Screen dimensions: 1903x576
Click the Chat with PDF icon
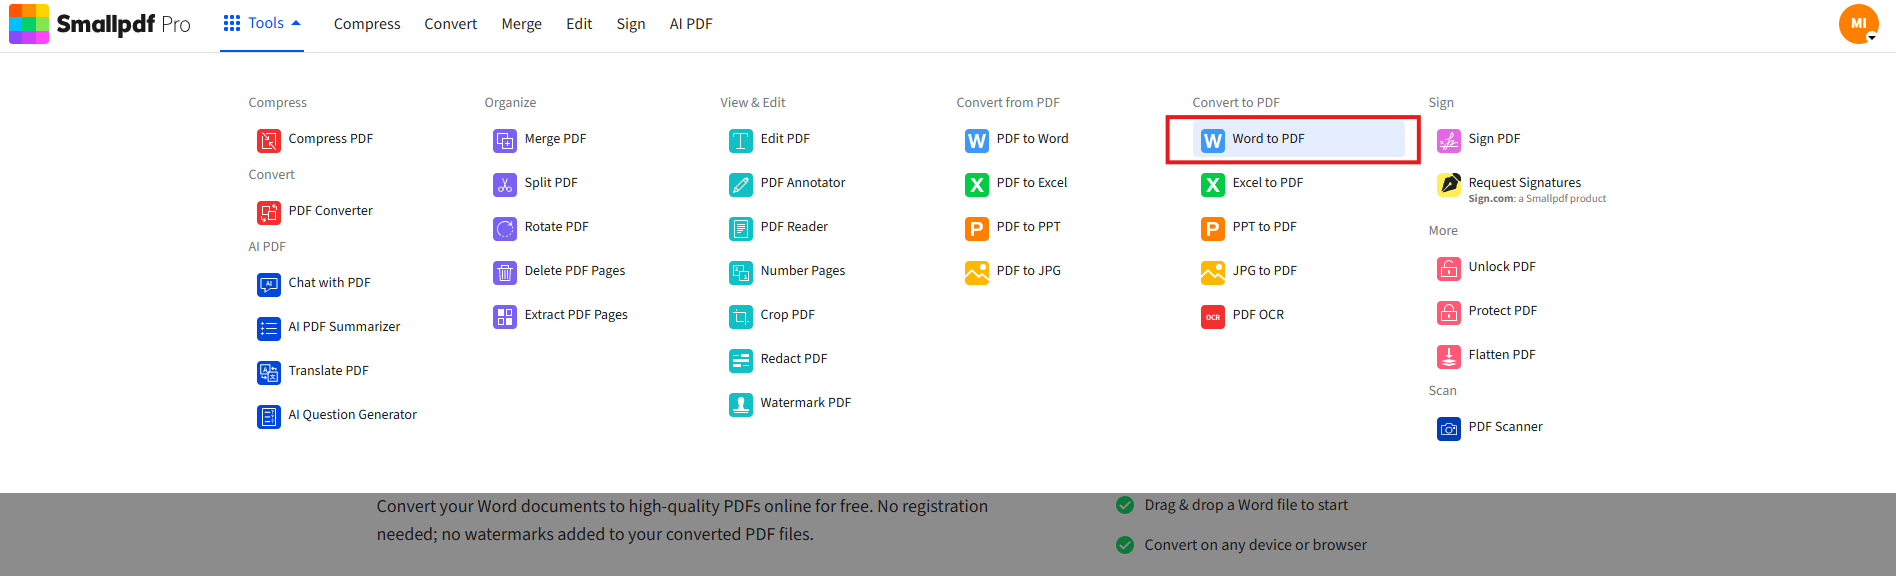268,284
